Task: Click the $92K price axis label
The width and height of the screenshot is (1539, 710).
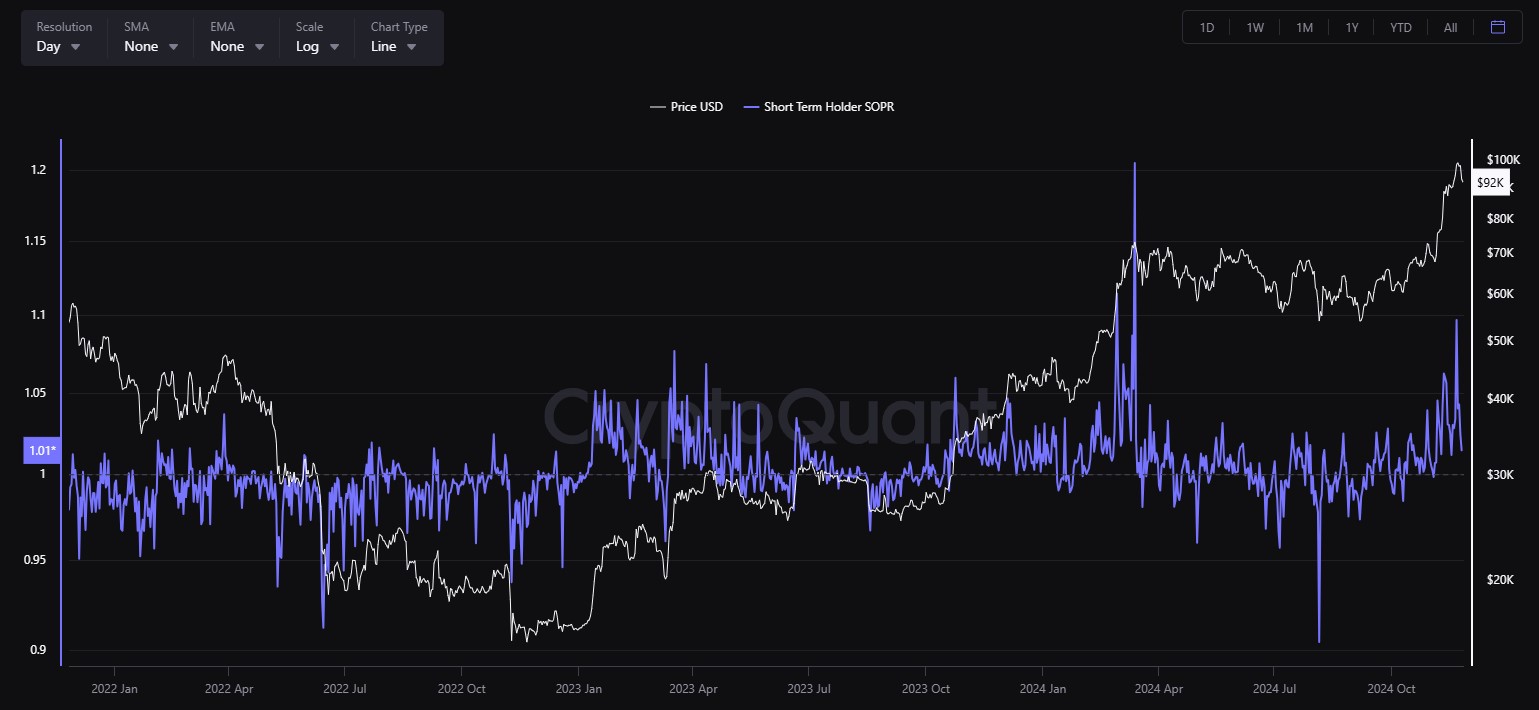Action: click(x=1489, y=182)
